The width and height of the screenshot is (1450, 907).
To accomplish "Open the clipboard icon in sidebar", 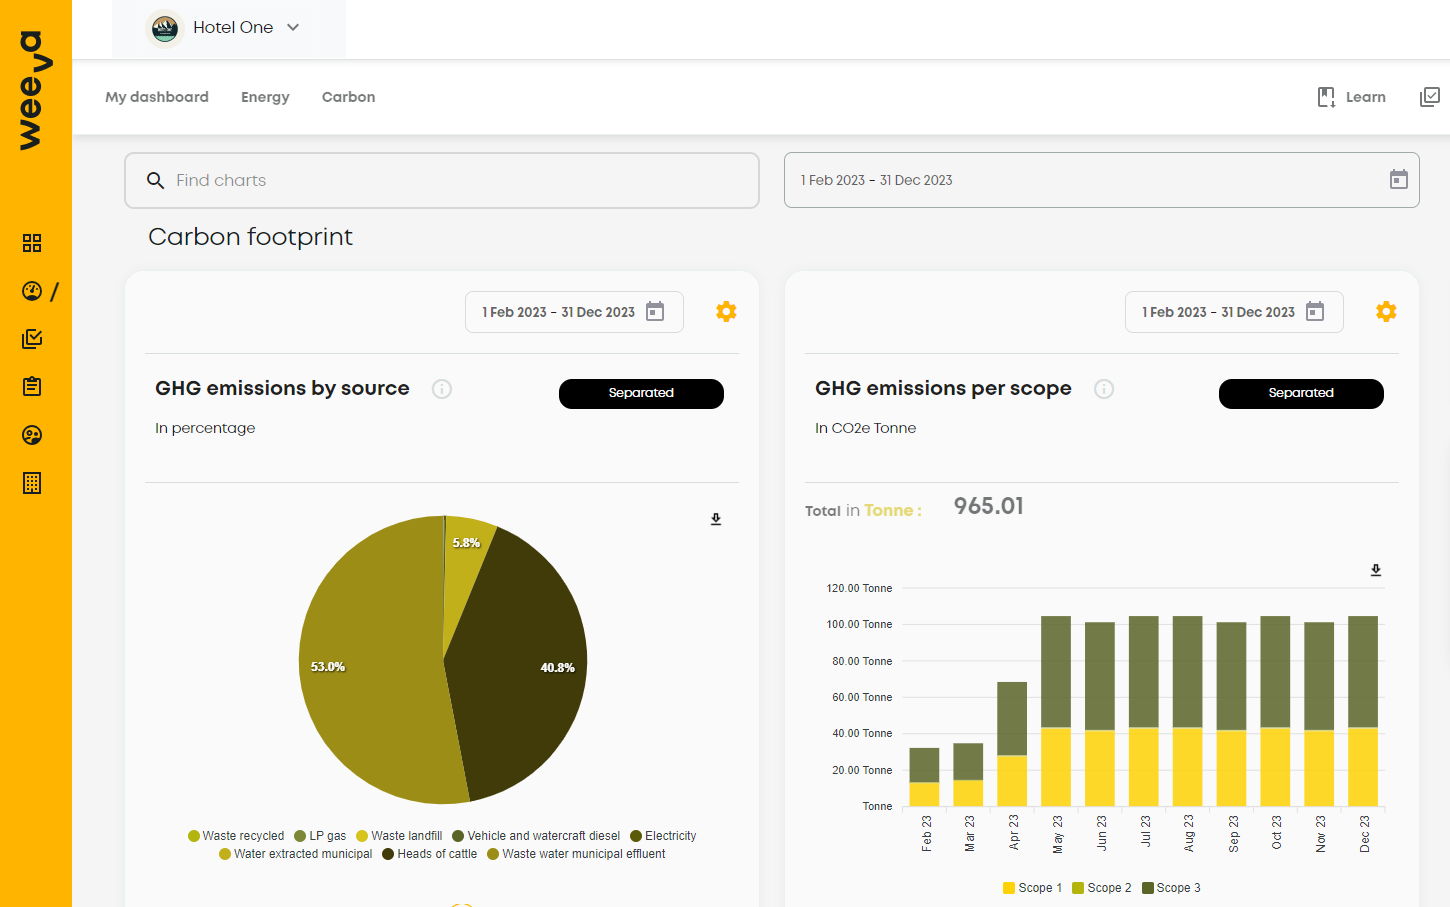I will tap(32, 387).
